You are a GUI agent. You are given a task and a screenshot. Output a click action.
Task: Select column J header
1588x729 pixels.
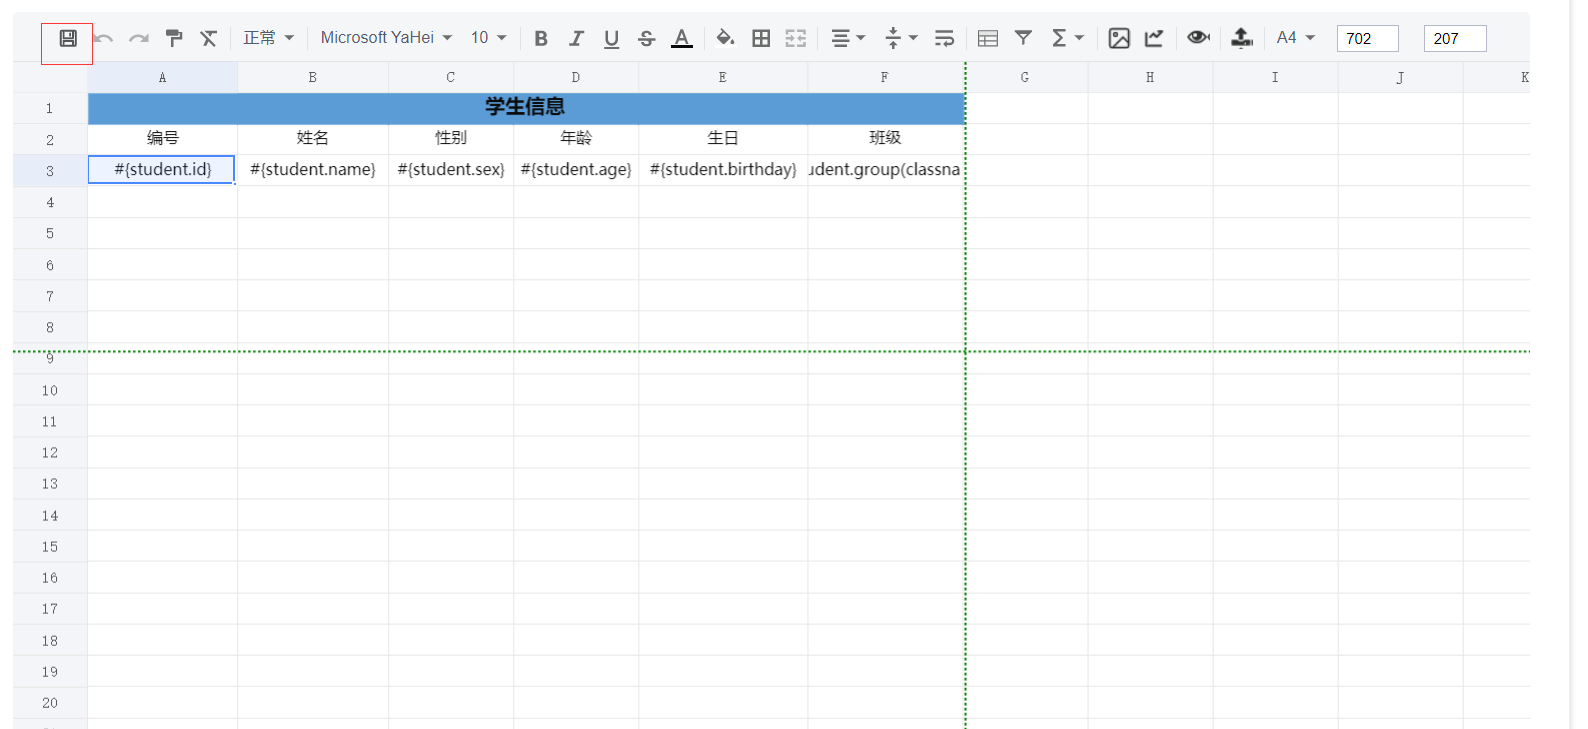coord(1400,77)
